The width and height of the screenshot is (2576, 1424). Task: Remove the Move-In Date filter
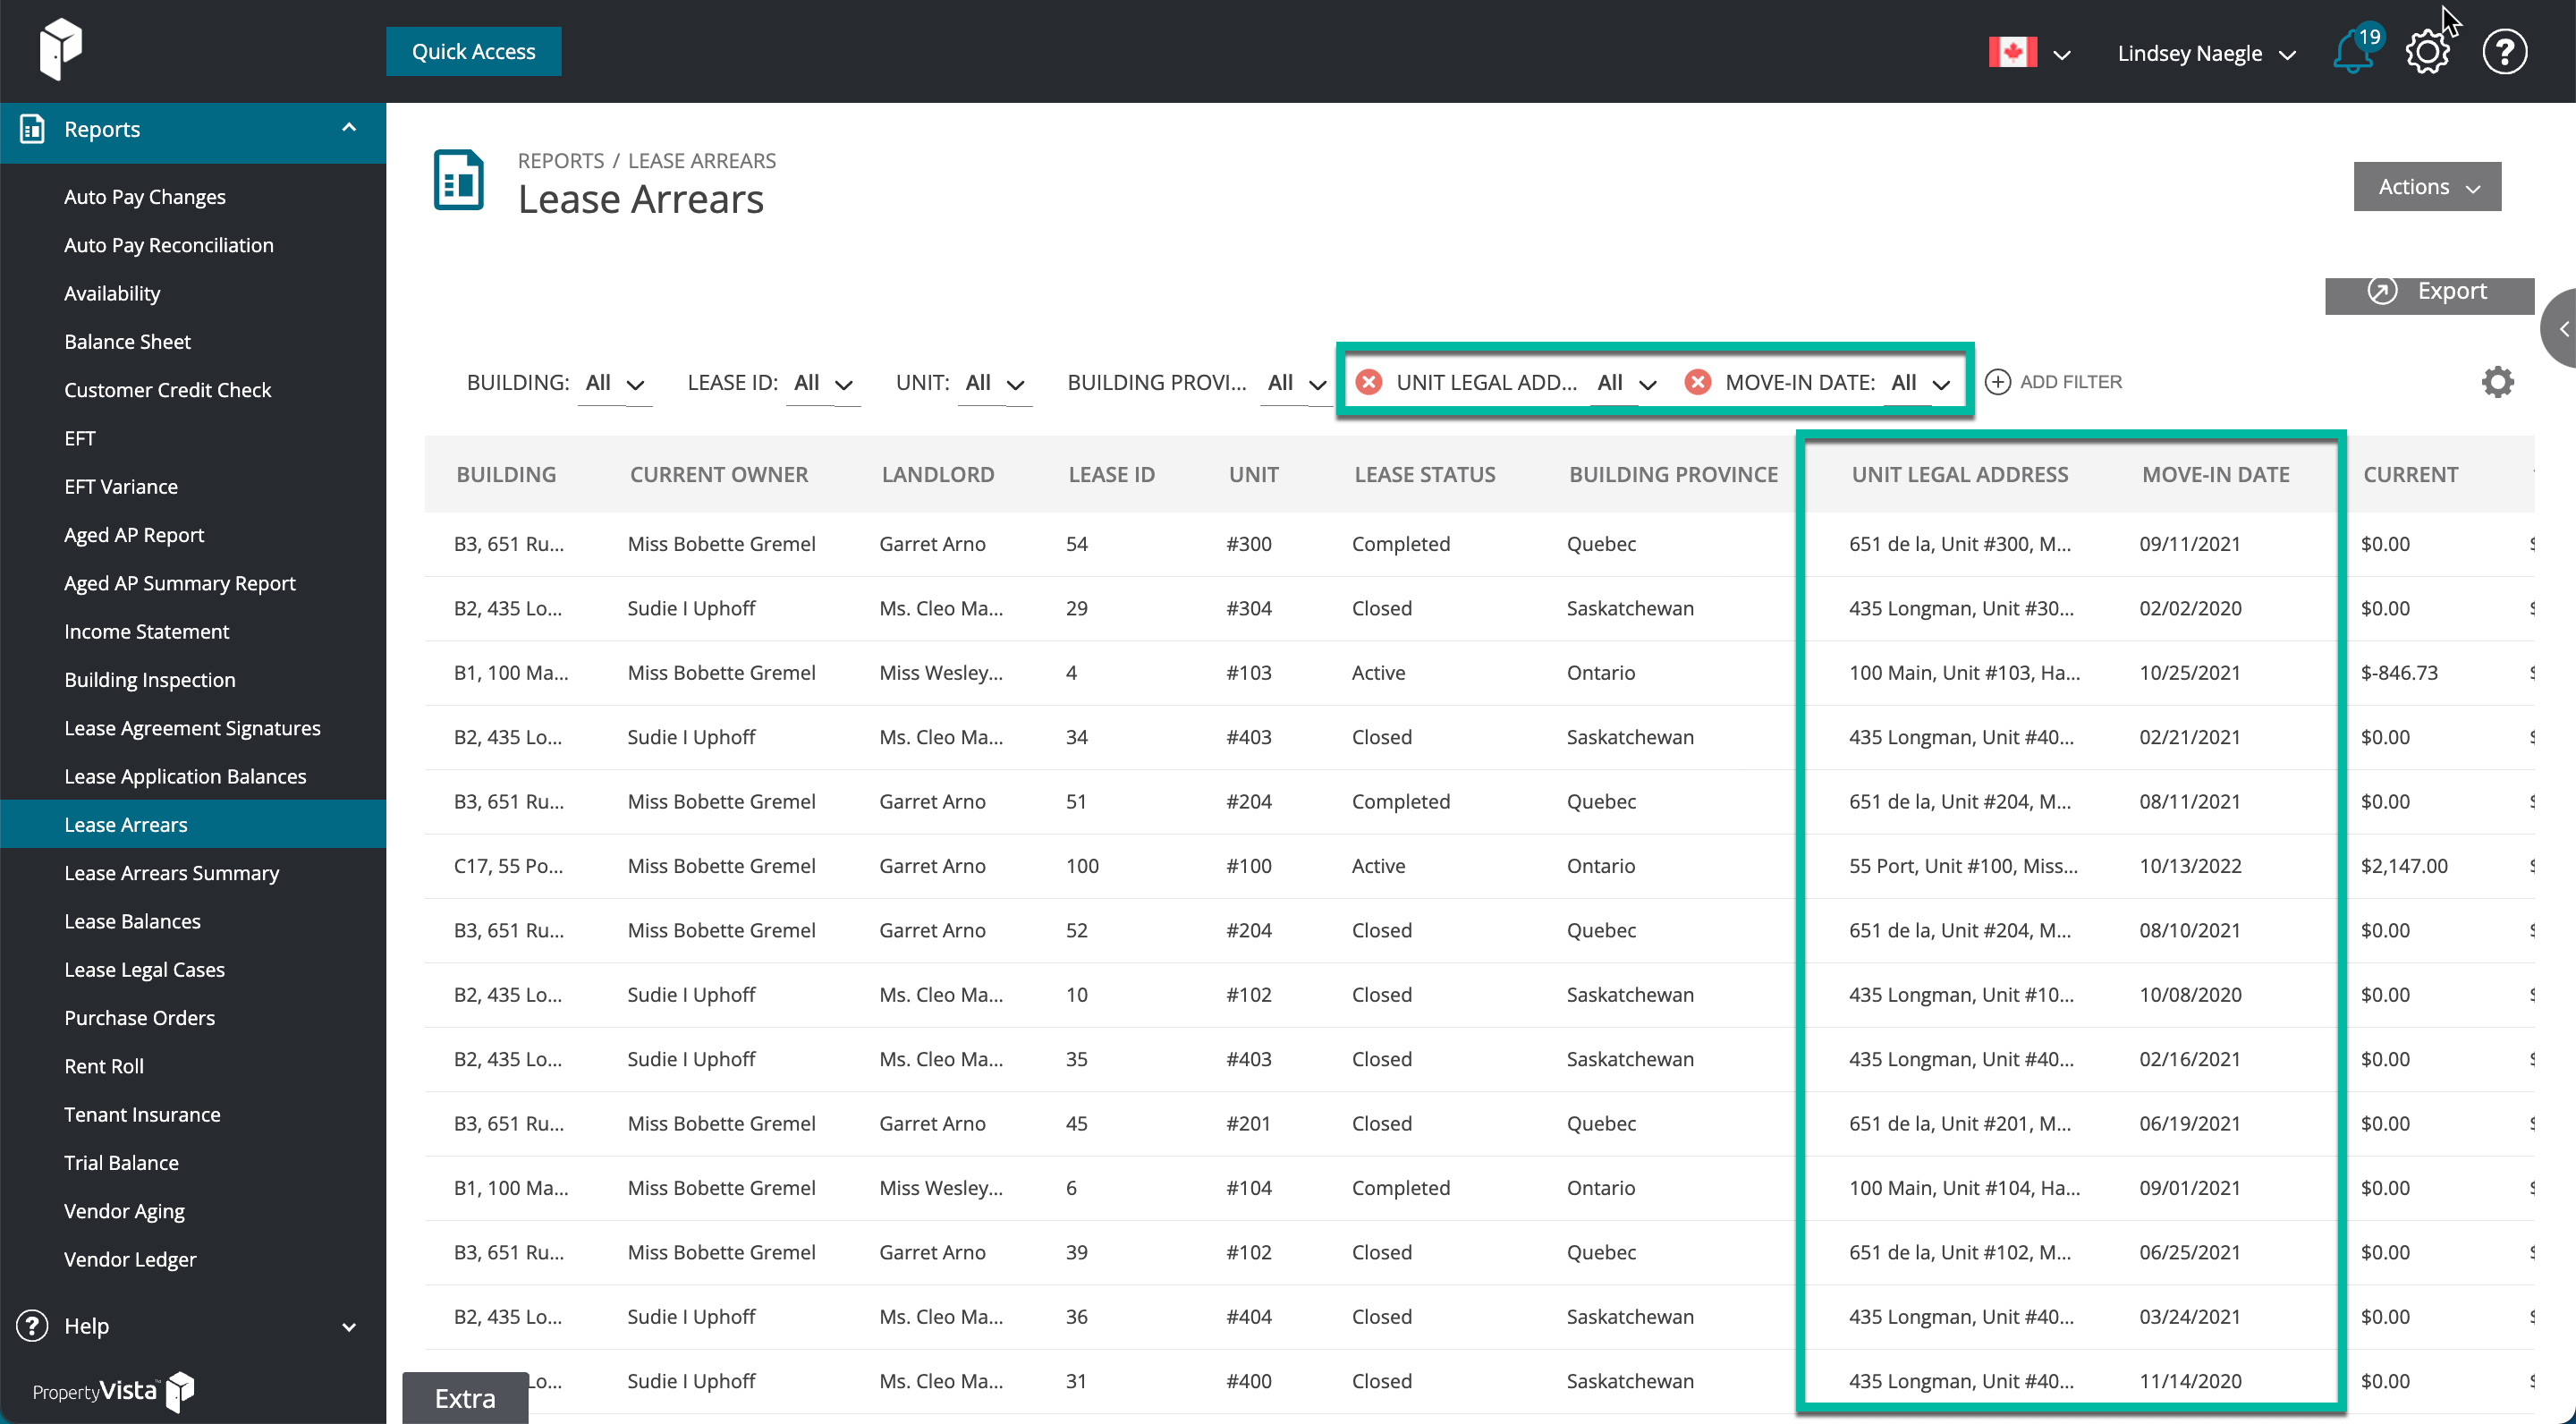coord(1698,382)
